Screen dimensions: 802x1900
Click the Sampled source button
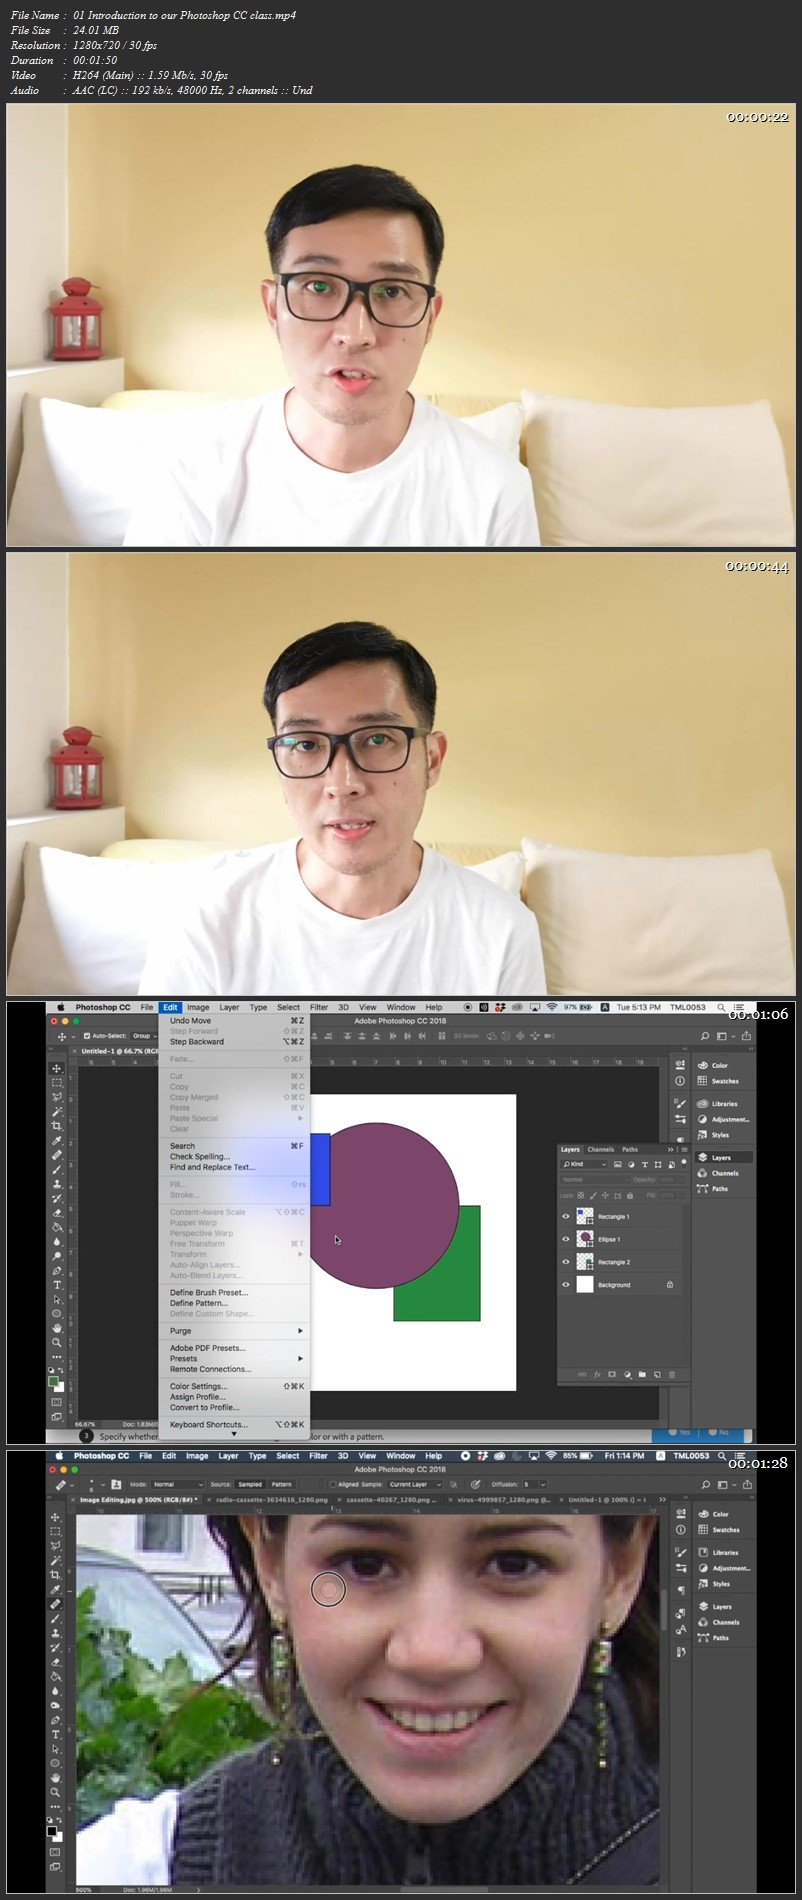click(x=249, y=1484)
